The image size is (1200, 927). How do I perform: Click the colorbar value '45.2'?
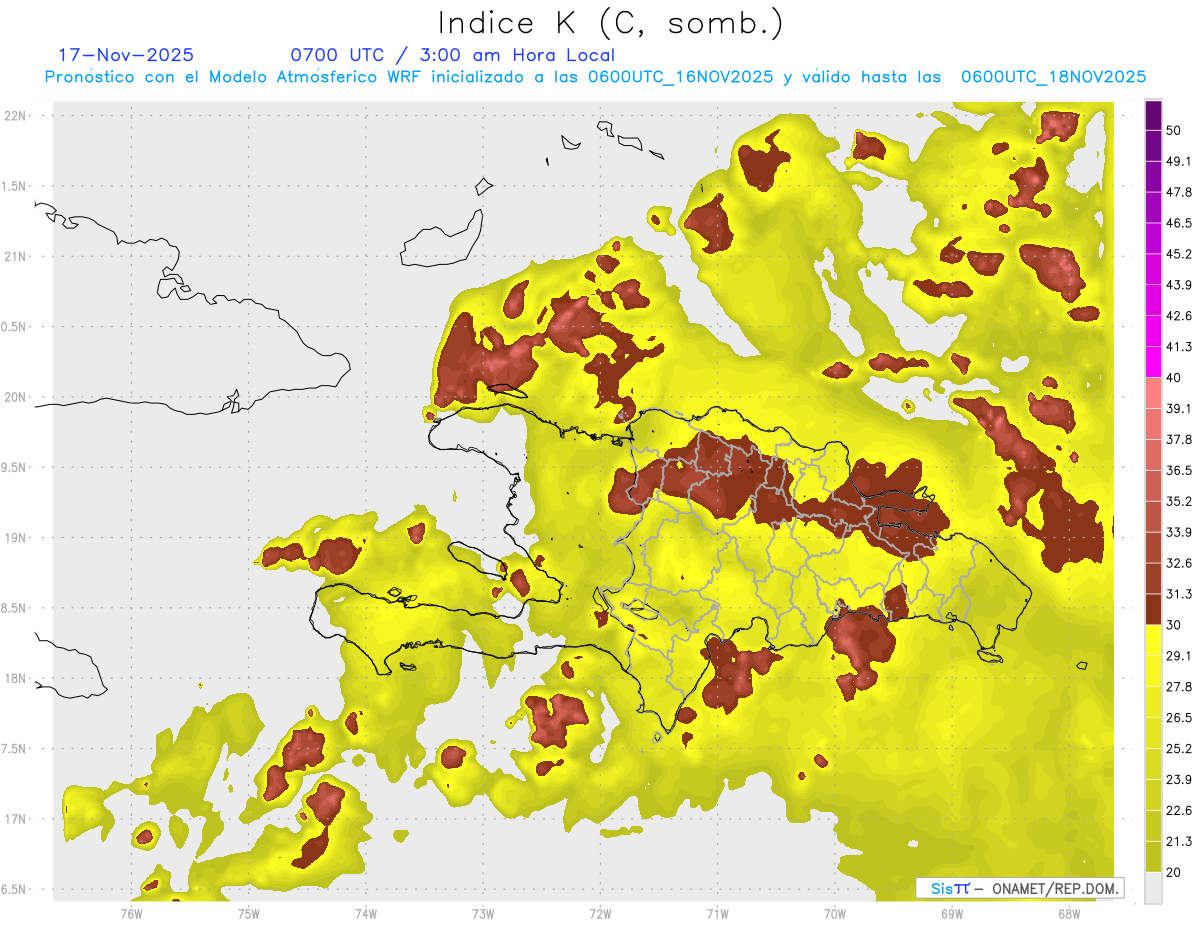[x=1179, y=254]
